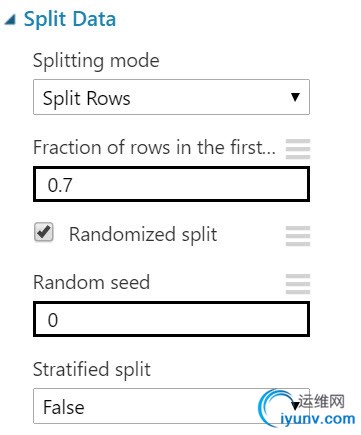Uncheck the Randomized split checkbox

(44, 232)
